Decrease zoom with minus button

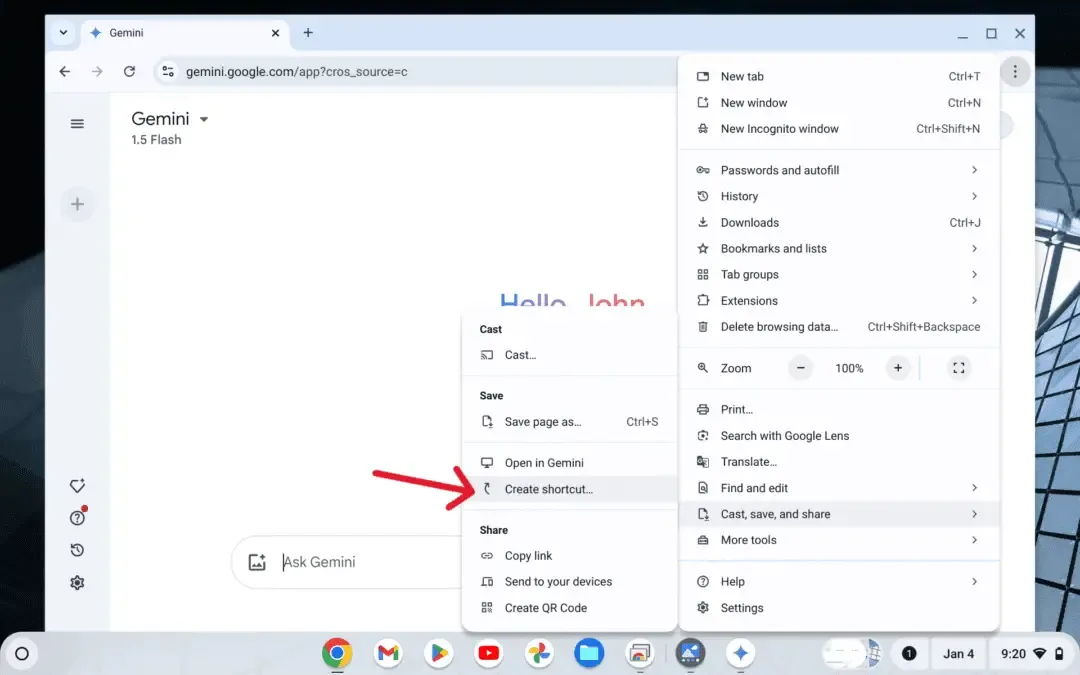[x=800, y=368]
